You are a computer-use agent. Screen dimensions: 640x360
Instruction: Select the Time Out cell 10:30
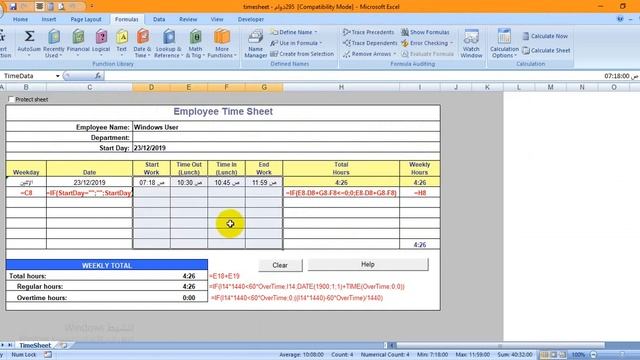point(189,182)
